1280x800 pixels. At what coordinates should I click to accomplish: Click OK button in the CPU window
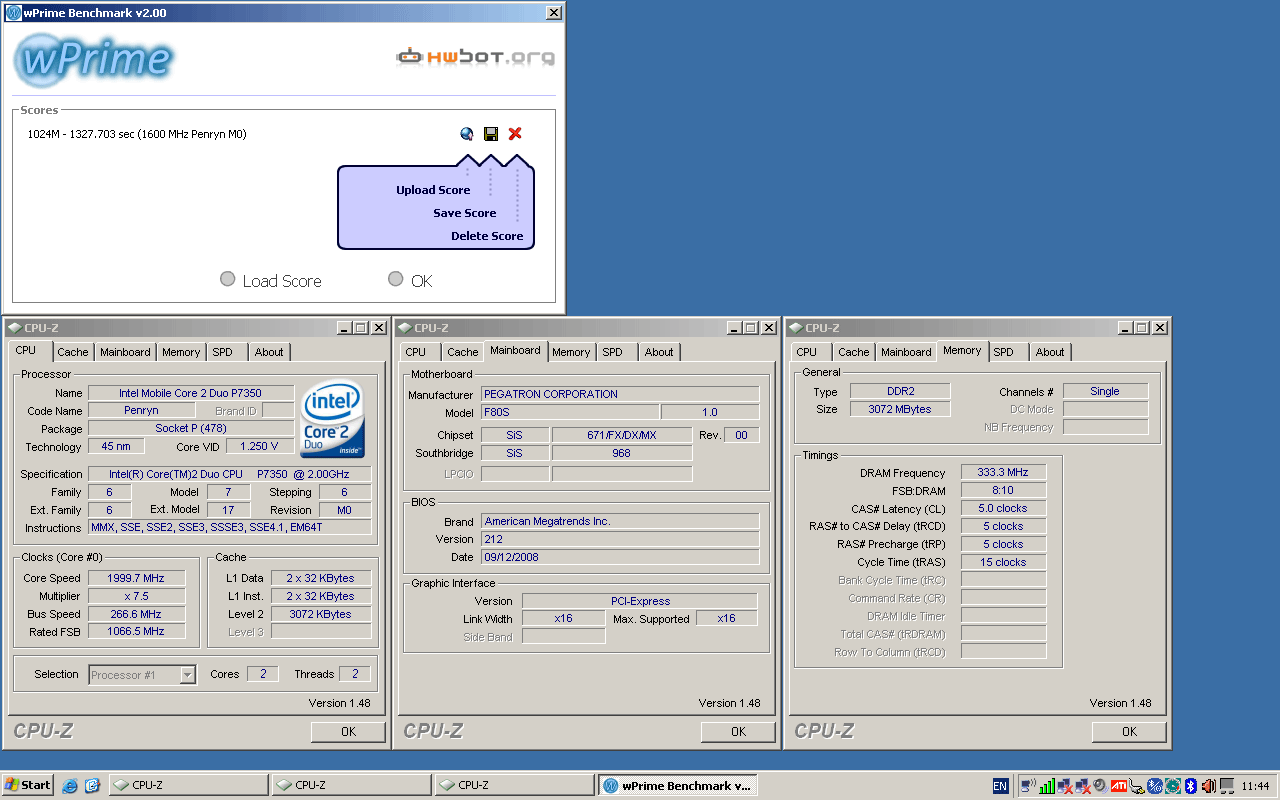tap(348, 732)
